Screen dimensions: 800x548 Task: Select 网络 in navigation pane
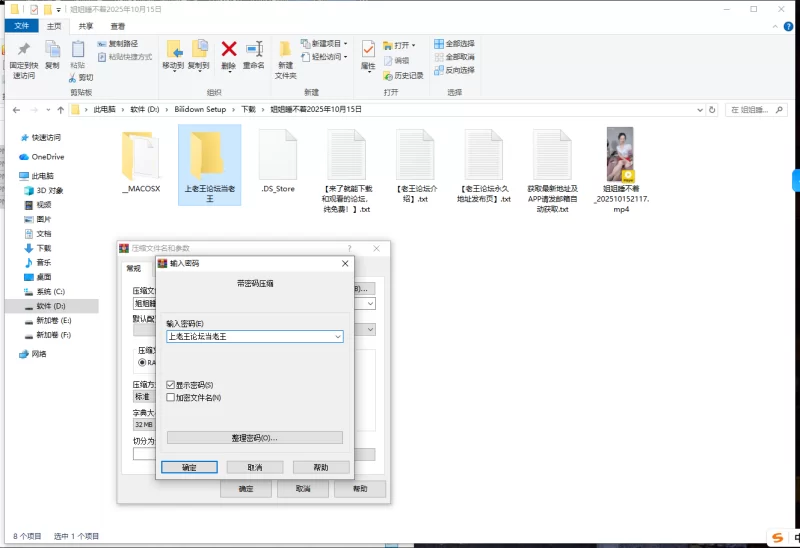(33, 354)
